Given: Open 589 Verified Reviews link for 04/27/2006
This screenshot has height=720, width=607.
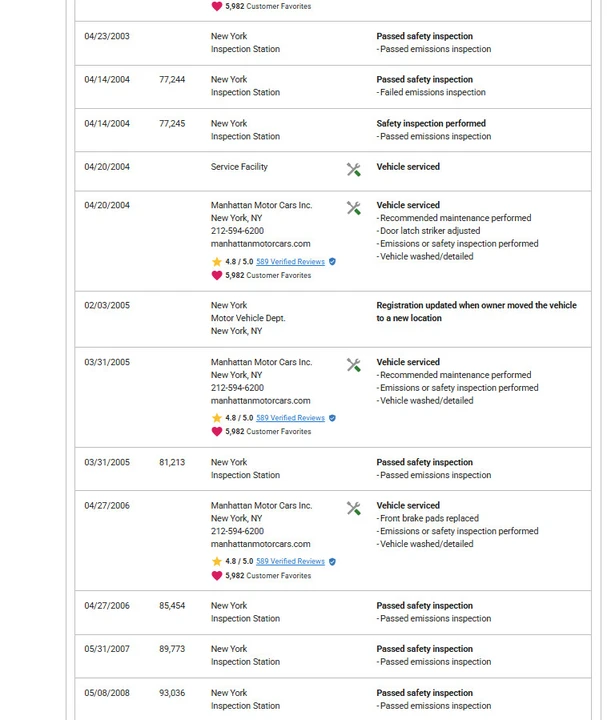Looking at the screenshot, I should coord(290,561).
